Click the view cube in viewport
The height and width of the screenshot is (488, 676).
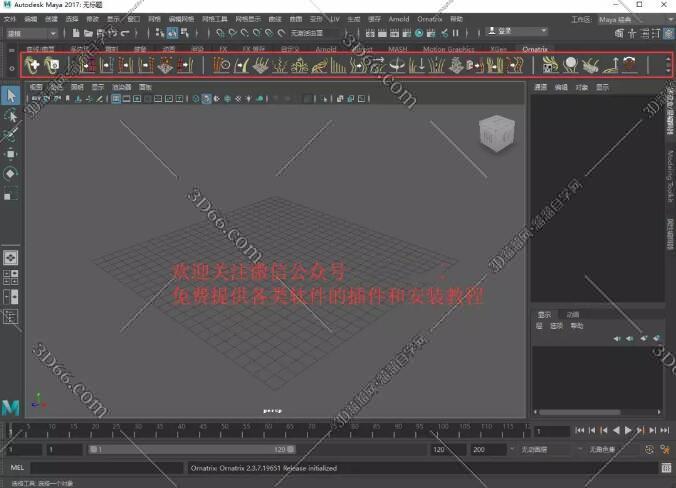pos(499,132)
